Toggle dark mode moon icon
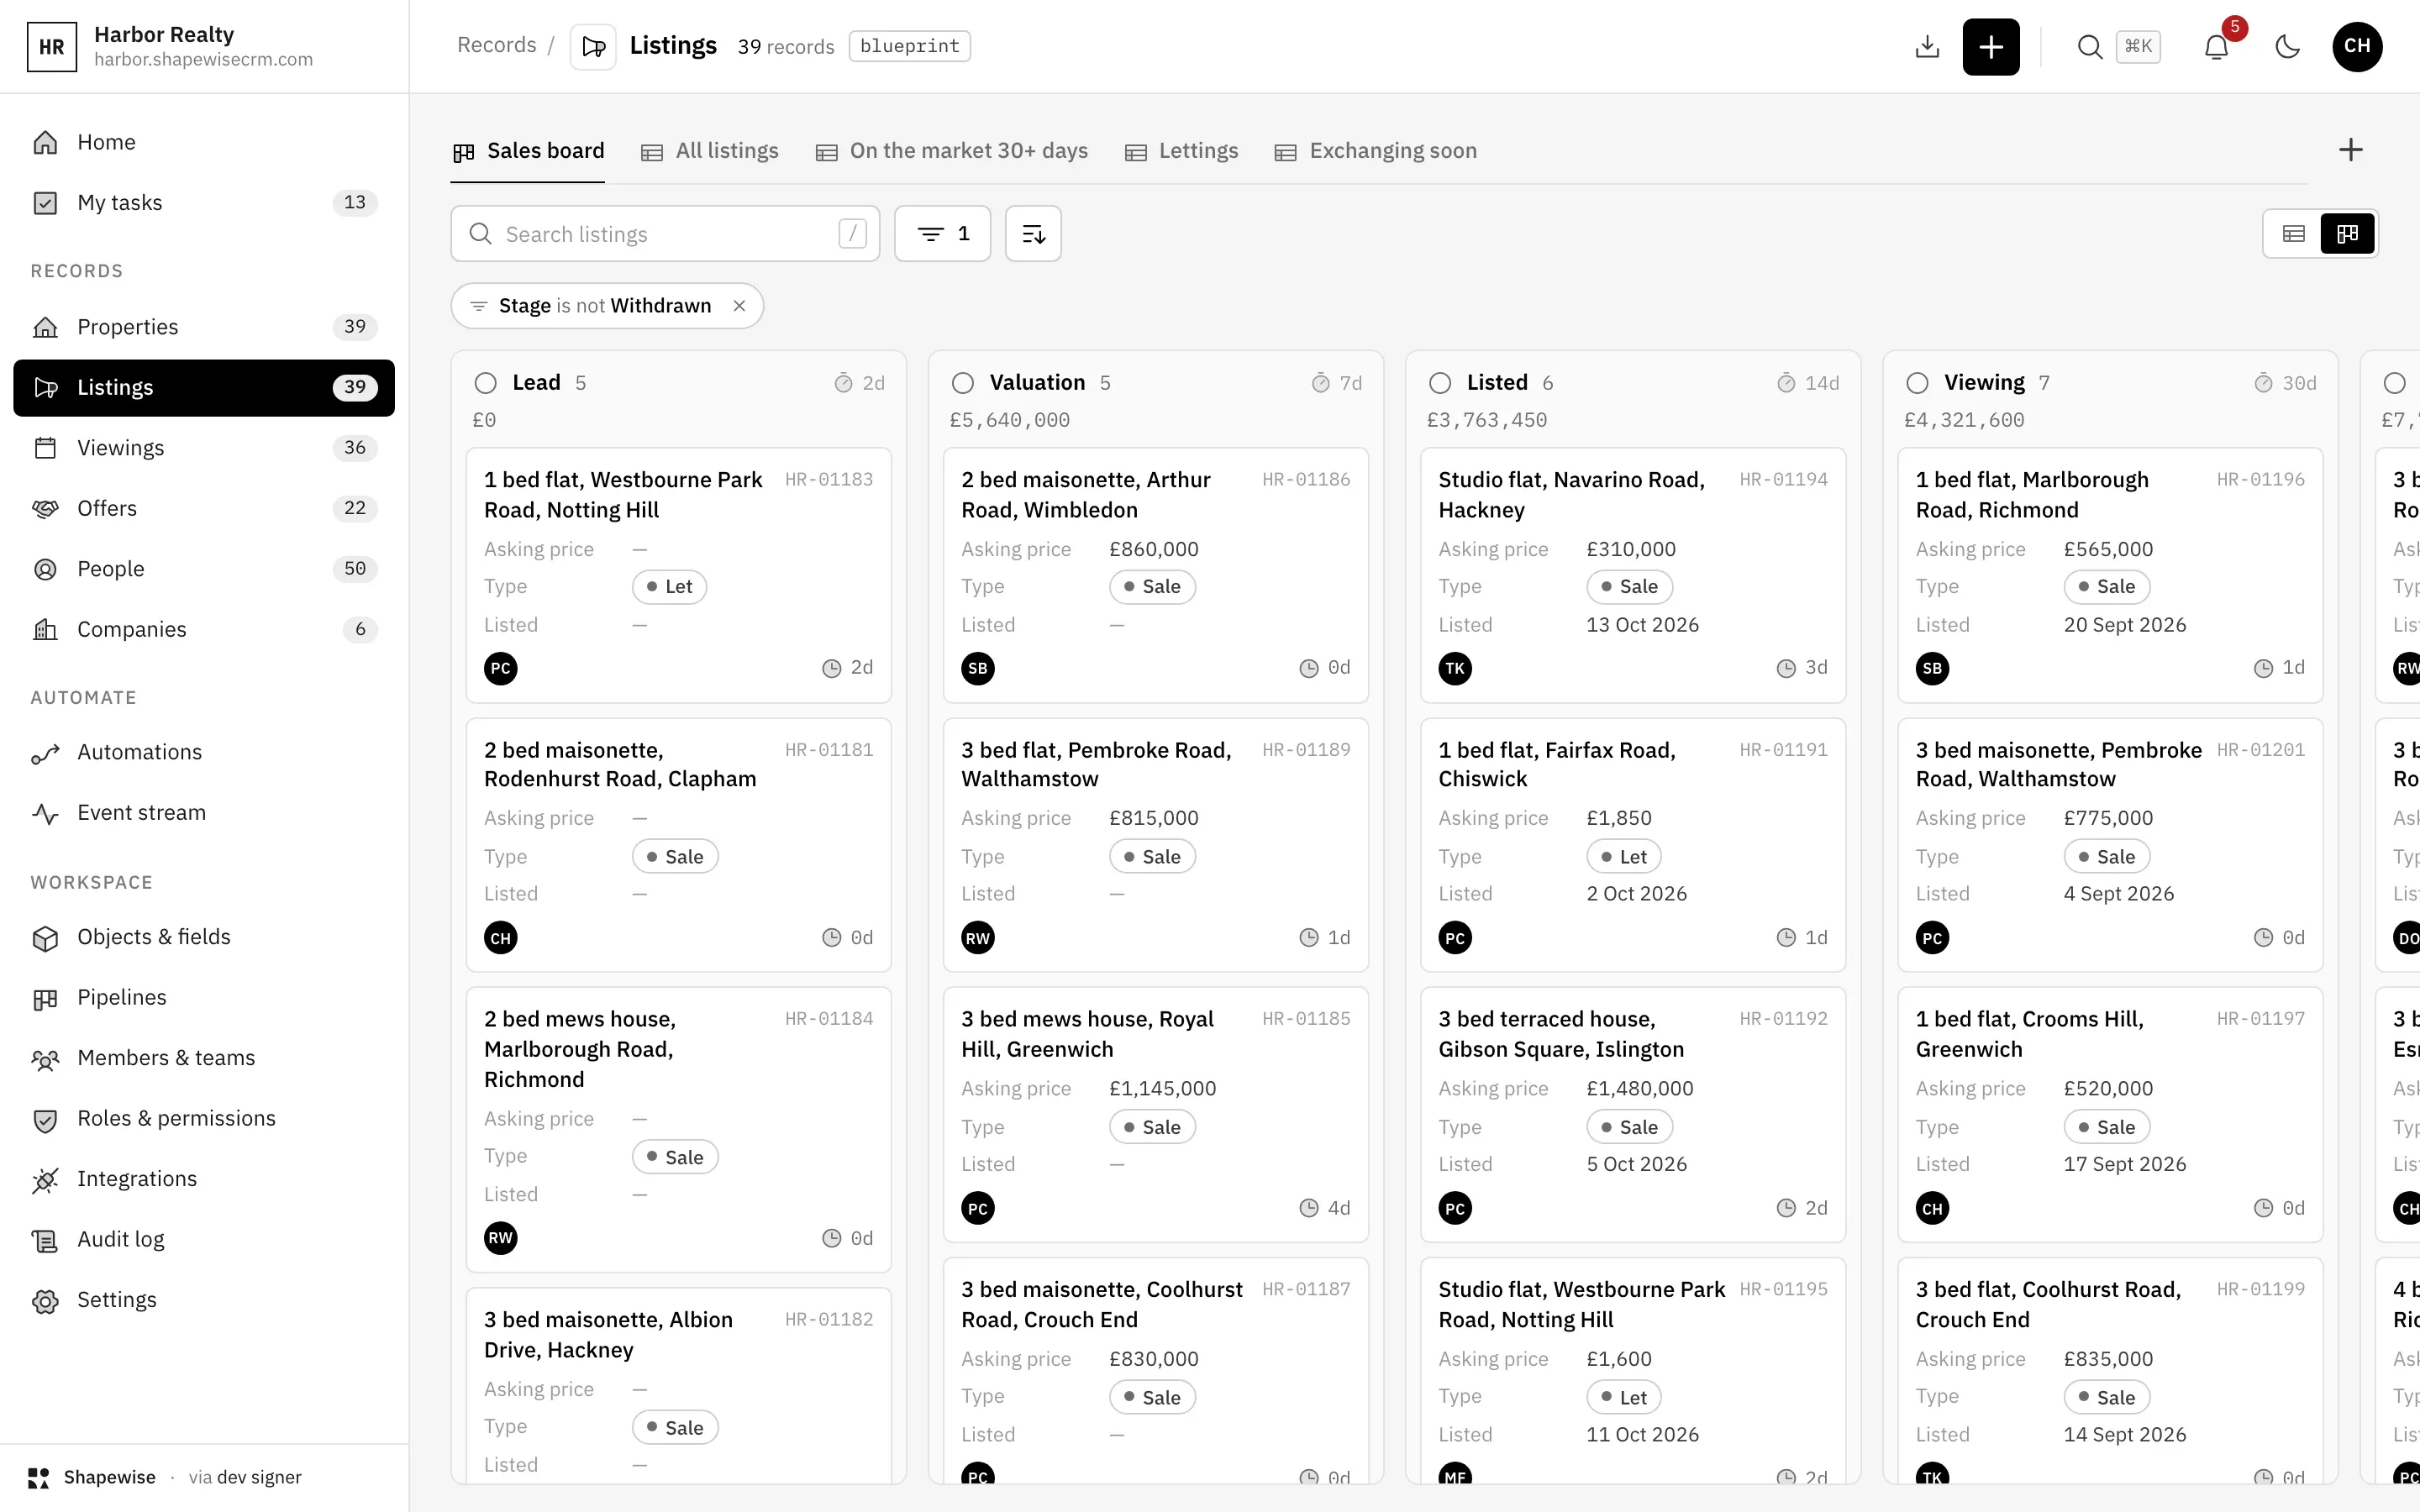The image size is (2420, 1512). pyautogui.click(x=2287, y=46)
